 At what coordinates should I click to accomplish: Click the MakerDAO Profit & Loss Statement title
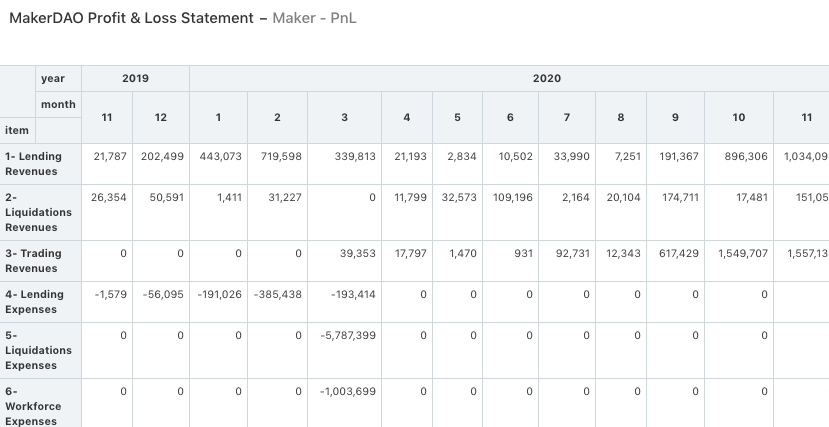(131, 18)
